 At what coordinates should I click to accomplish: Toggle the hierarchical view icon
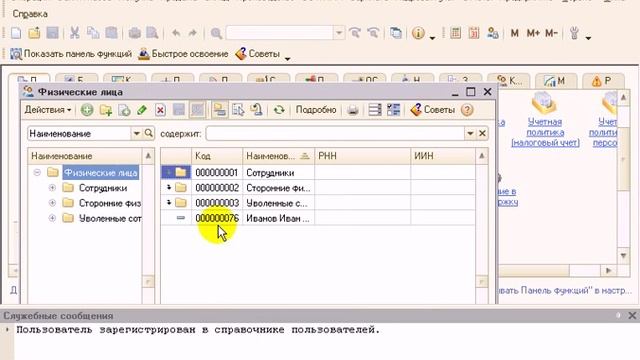click(x=220, y=110)
